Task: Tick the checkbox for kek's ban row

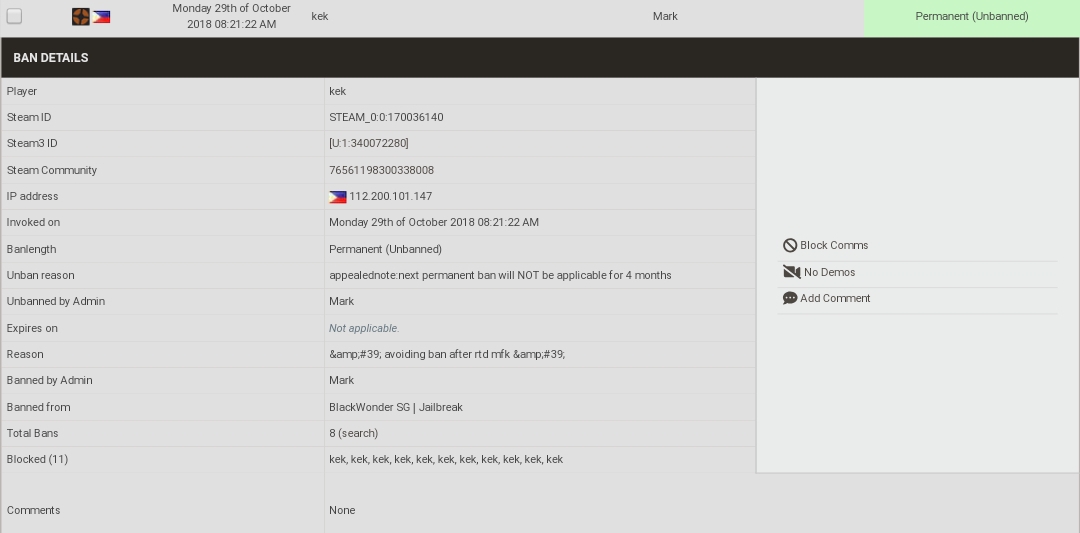Action: tap(14, 16)
